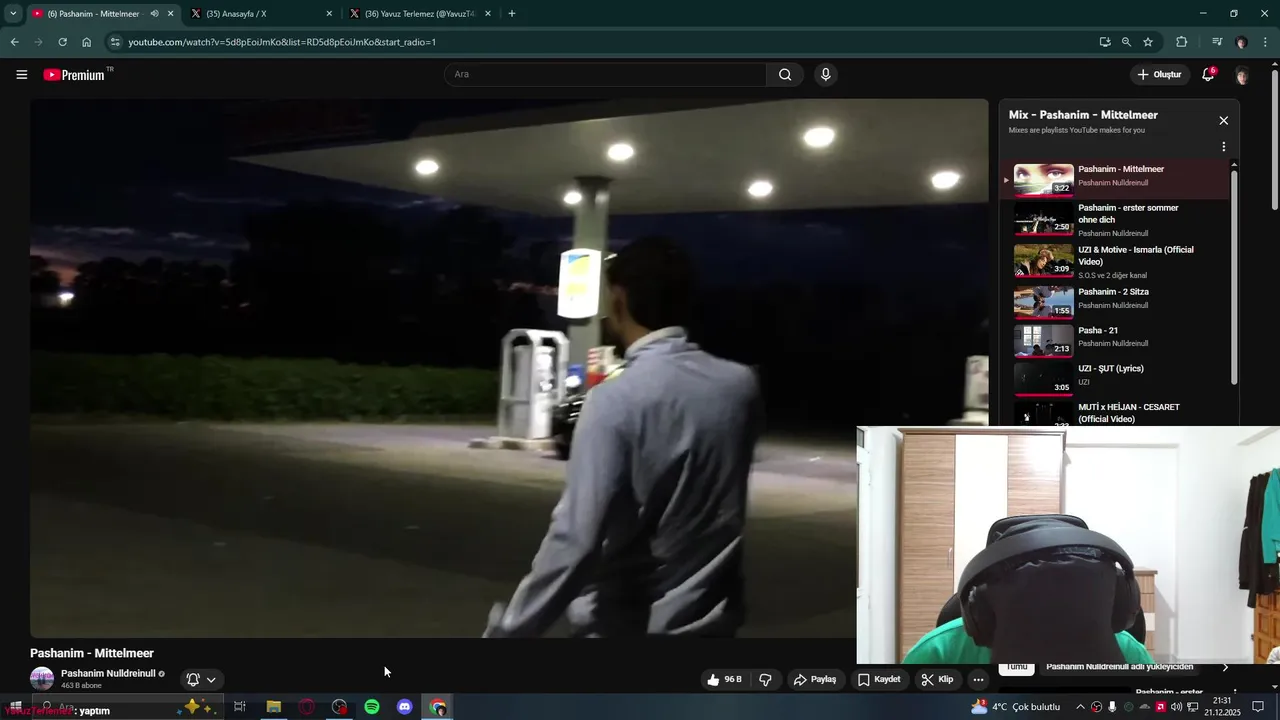This screenshot has width=1280, height=720.
Task: Play 'Pasha - 21' from mix
Action: (x=1115, y=340)
